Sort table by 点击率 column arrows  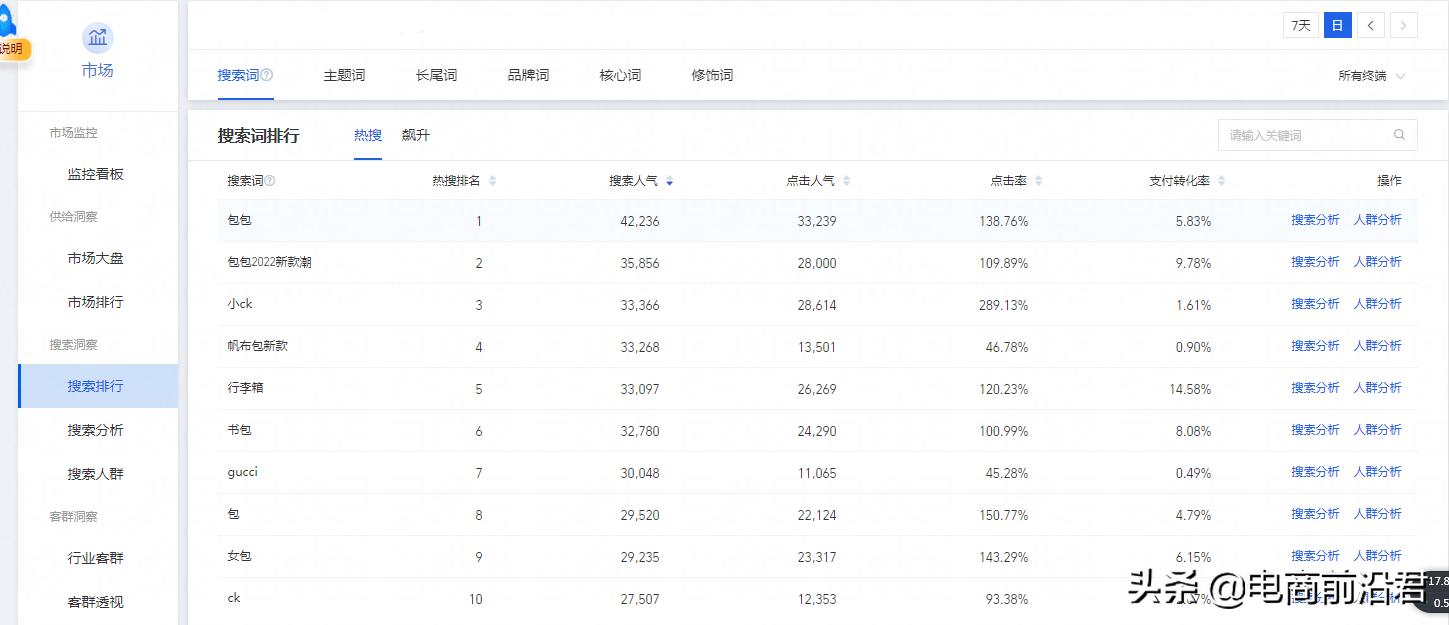click(1038, 181)
